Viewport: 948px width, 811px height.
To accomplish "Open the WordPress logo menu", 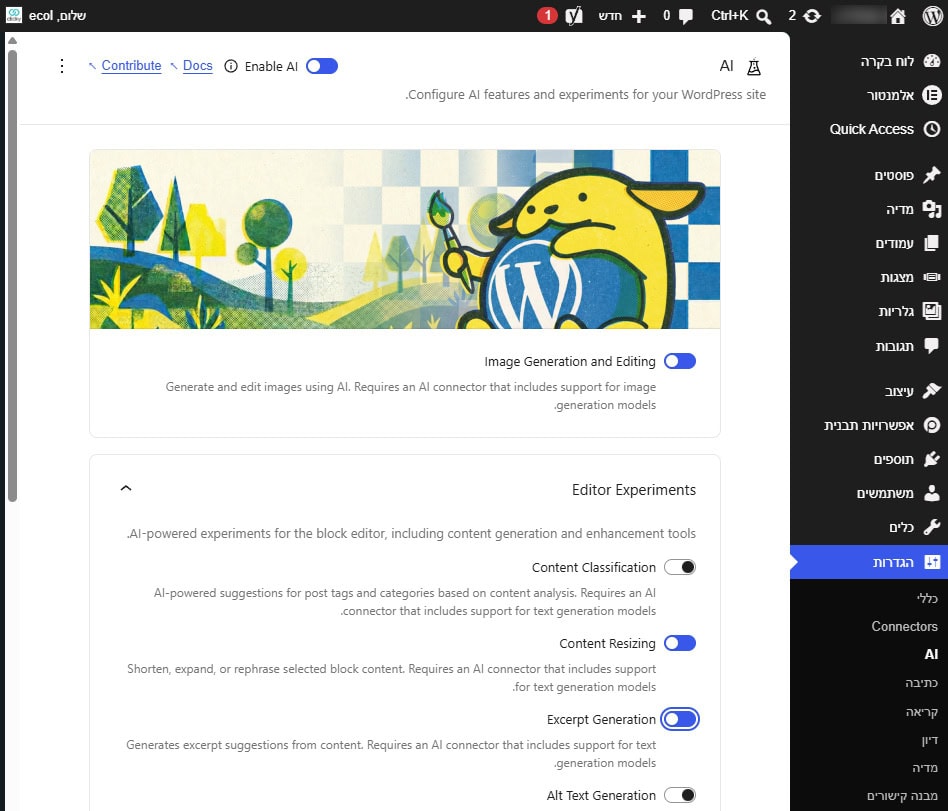I will click(x=932, y=15).
